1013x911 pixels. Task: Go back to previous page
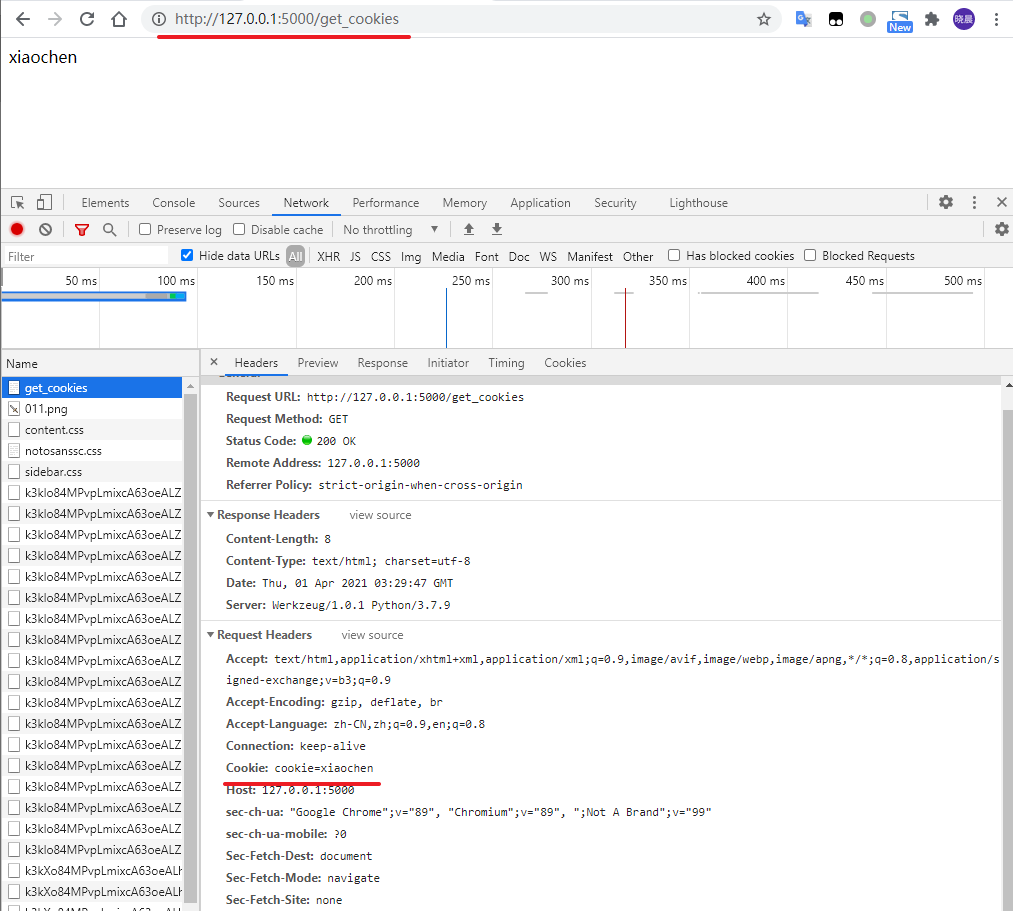tap(23, 19)
